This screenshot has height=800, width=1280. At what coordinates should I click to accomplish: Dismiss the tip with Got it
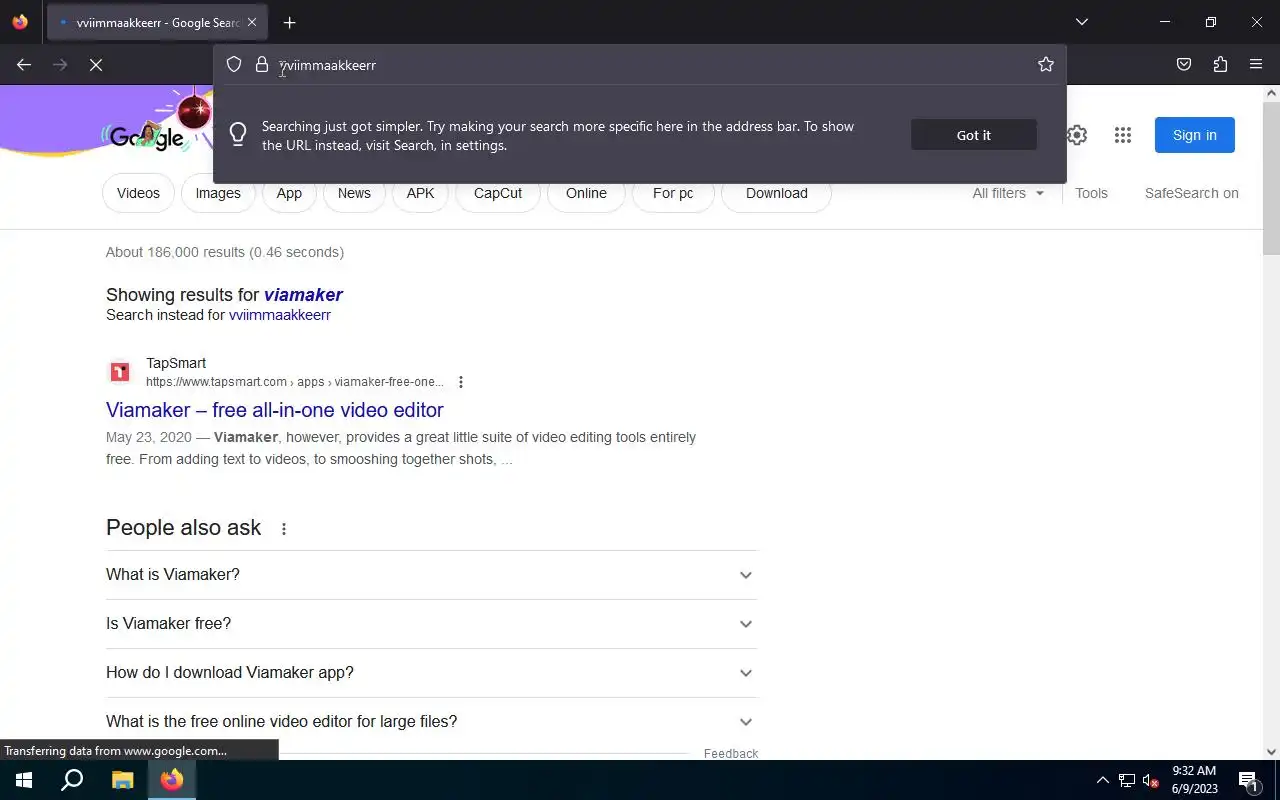pos(974,135)
